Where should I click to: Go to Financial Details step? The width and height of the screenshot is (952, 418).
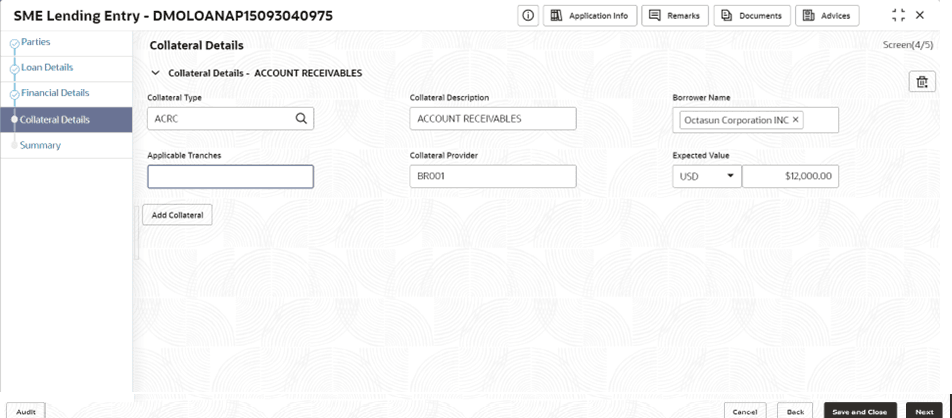(x=54, y=93)
